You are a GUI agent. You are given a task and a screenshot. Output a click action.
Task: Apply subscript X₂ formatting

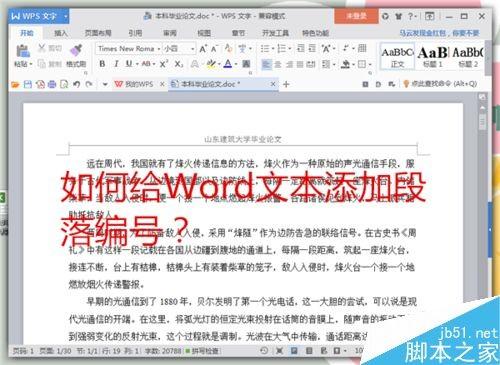click(179, 64)
